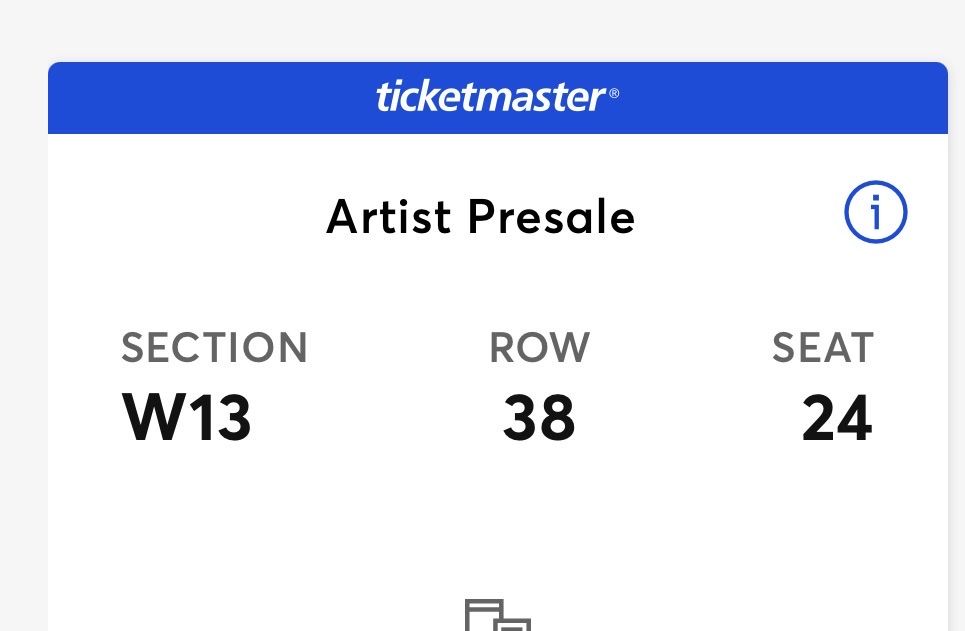965x631 pixels.
Task: Tap the SEAT label
Action: [x=823, y=348]
